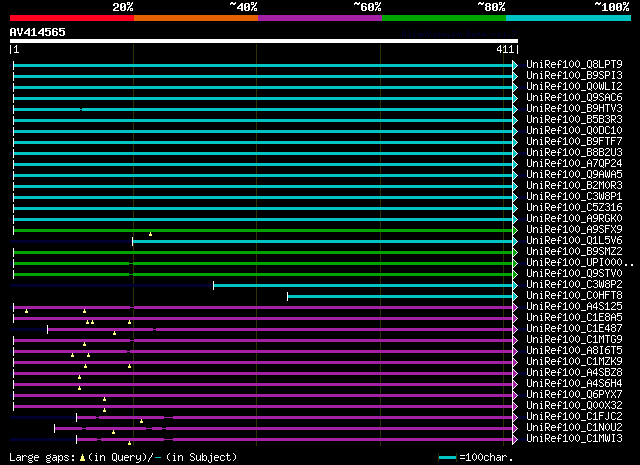The height and width of the screenshot is (465, 640).
Task: Click the green alignment bar for B9SMZ2
Action: (x=263, y=253)
